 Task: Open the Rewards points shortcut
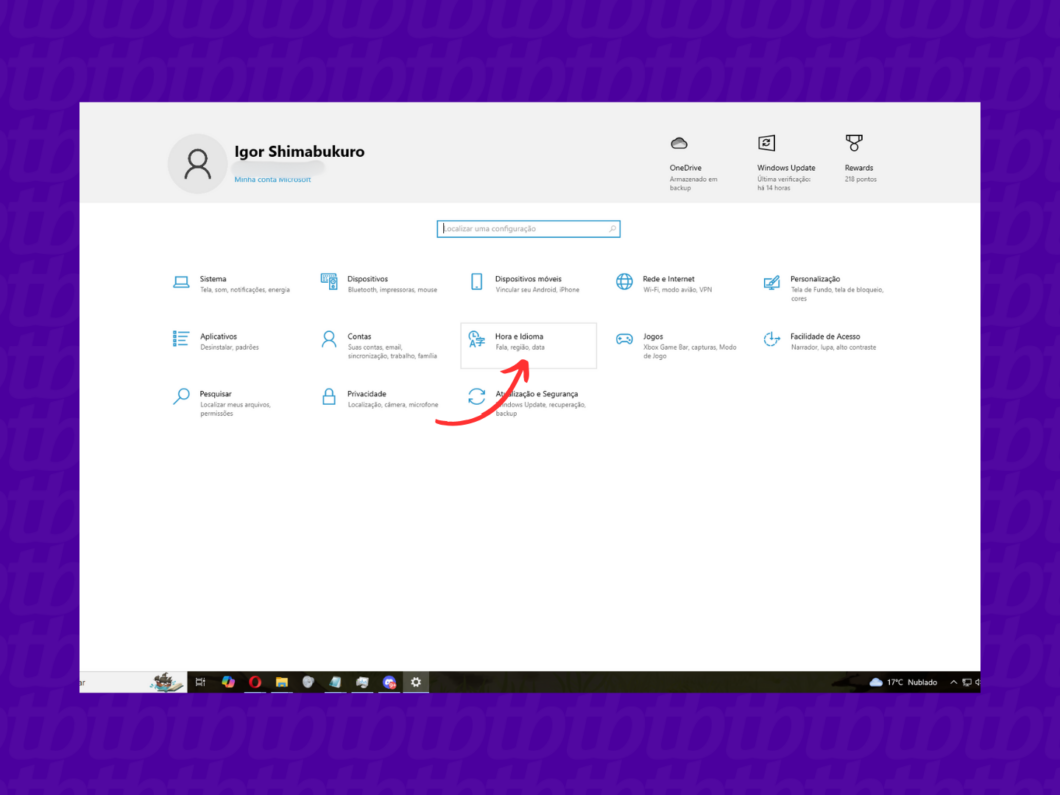pyautogui.click(x=857, y=161)
